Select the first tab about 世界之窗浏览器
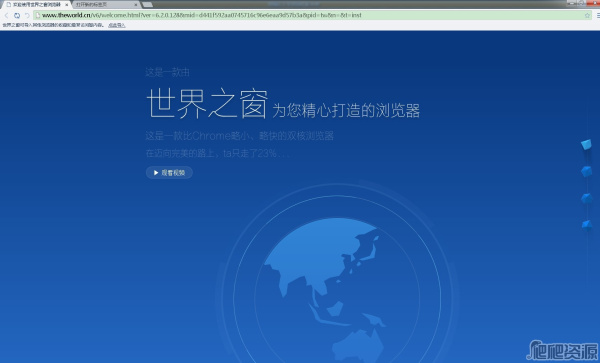This screenshot has height=363, width=600. point(35,5)
